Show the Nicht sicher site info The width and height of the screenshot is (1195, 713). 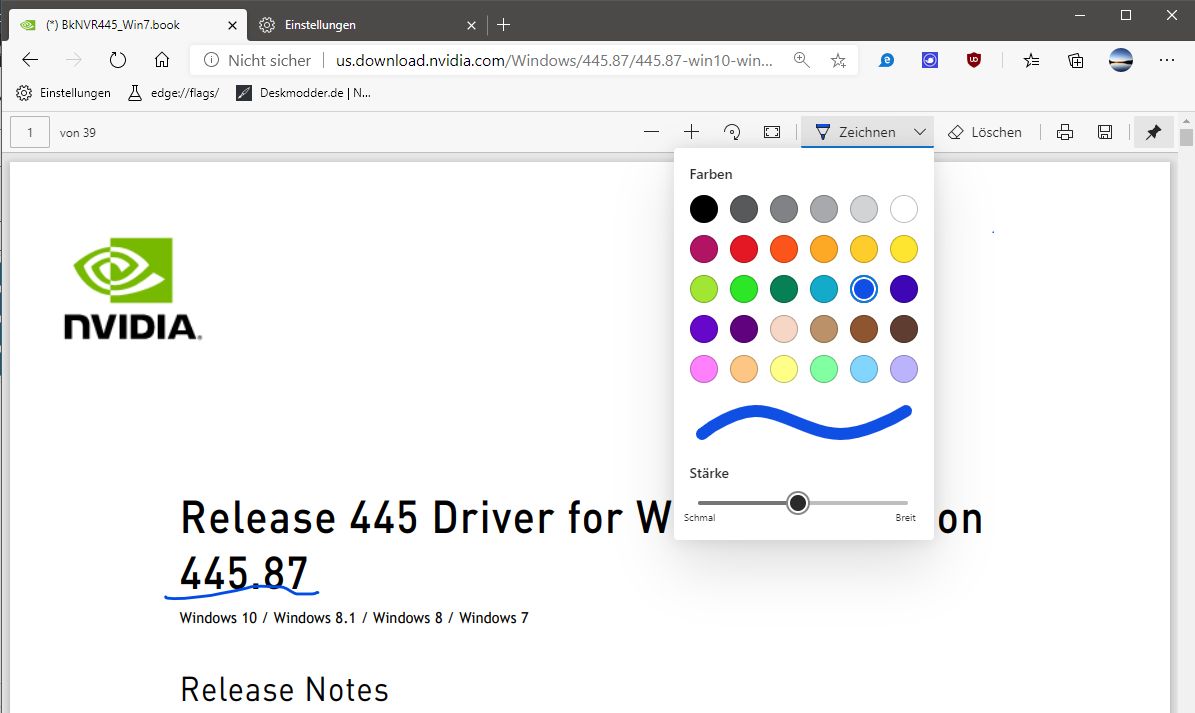(x=258, y=60)
